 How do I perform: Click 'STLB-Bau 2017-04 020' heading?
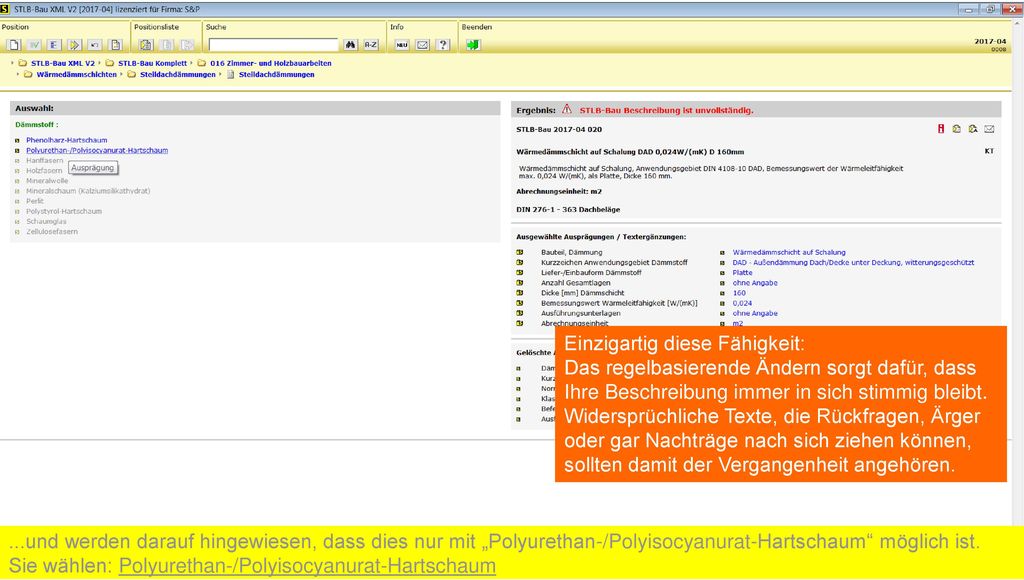(x=559, y=129)
